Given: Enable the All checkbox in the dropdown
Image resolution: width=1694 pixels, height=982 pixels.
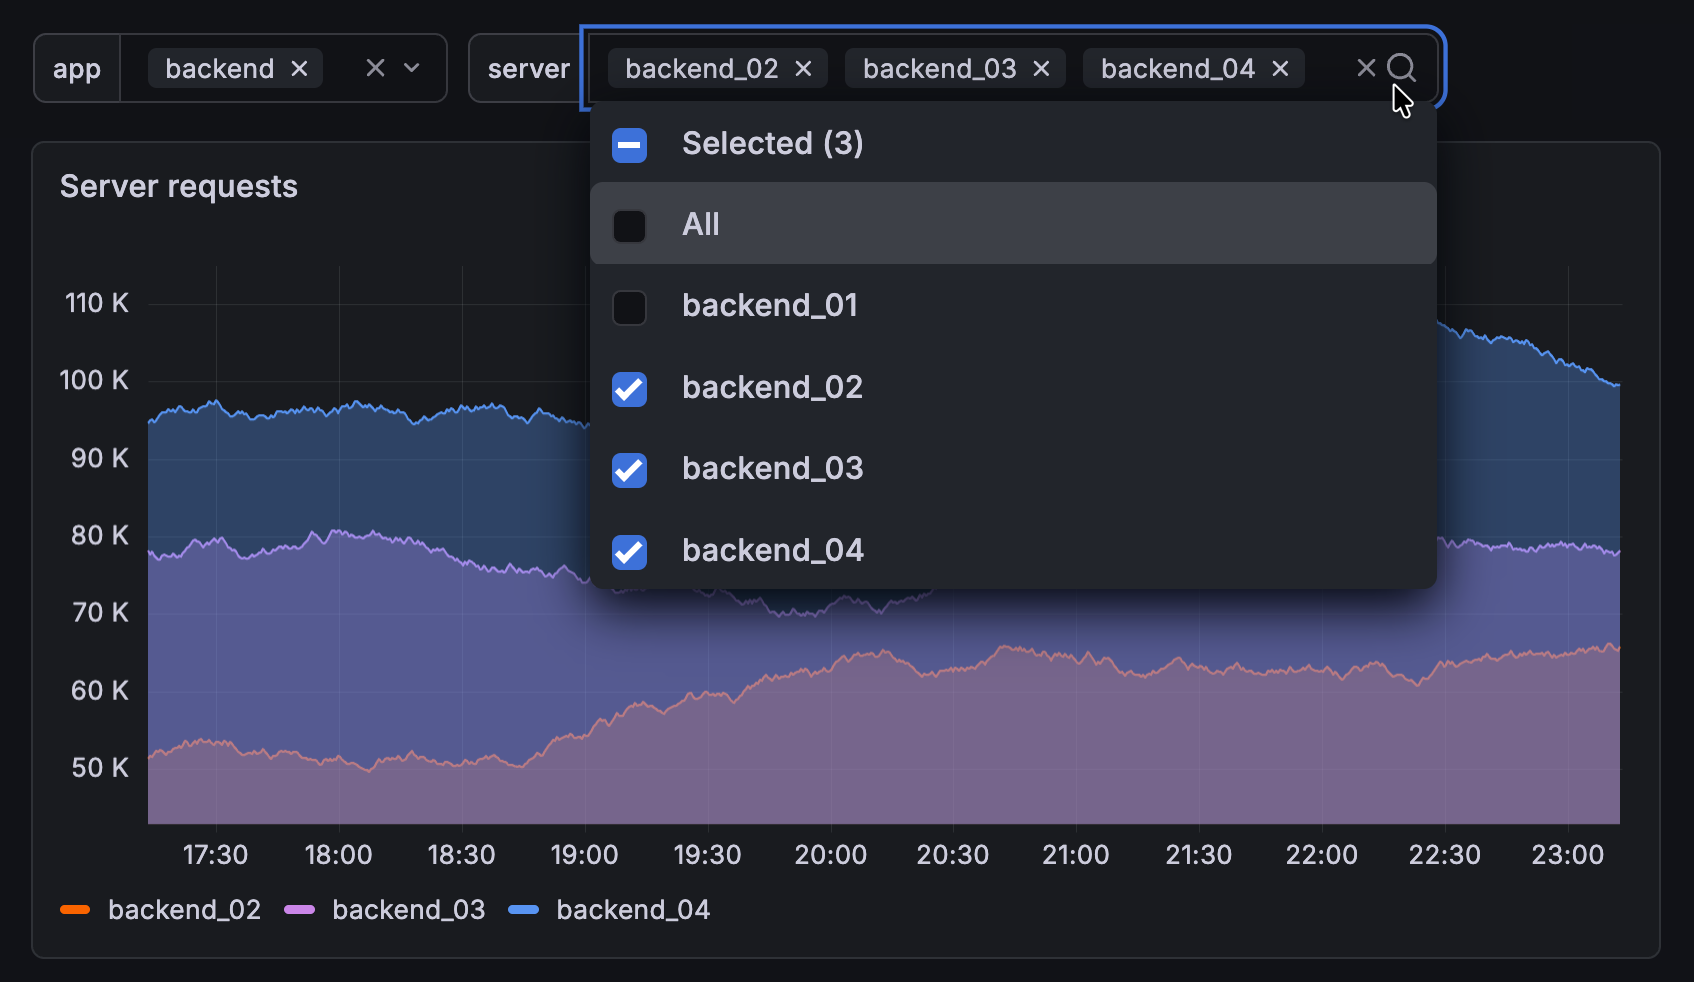Looking at the screenshot, I should click(x=629, y=226).
